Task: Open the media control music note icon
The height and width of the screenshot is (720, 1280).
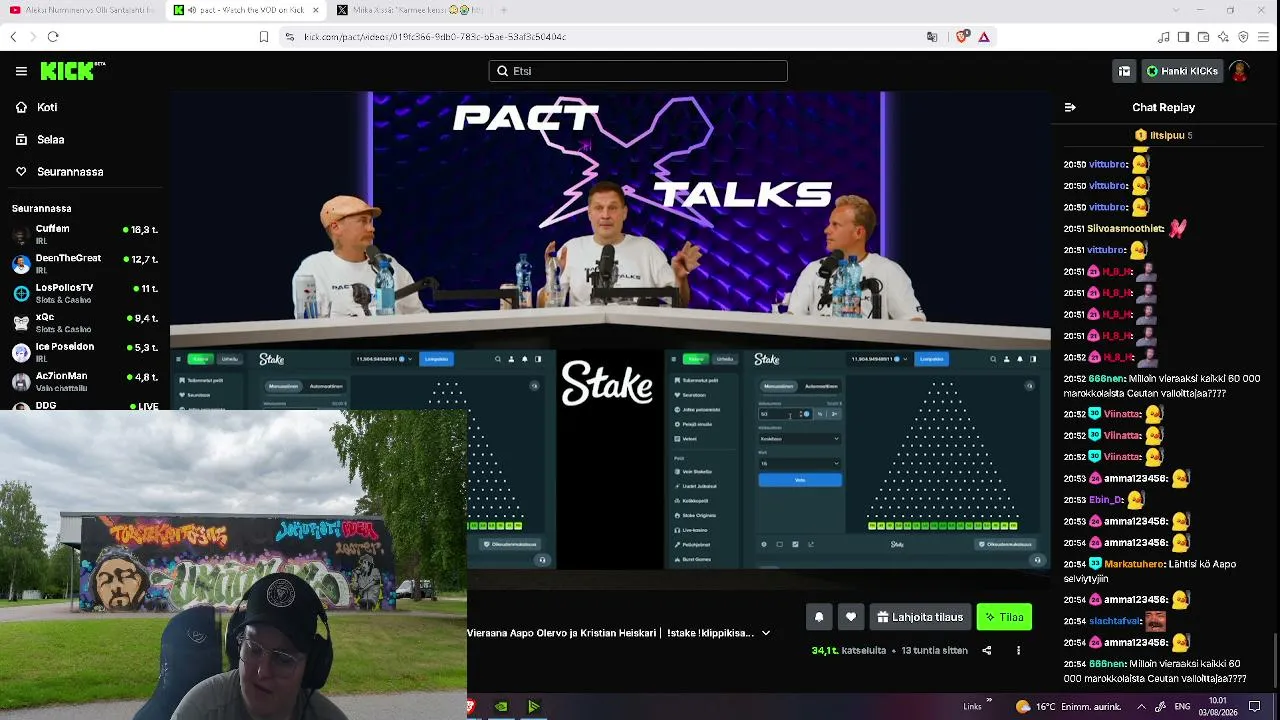Action: click(1163, 37)
